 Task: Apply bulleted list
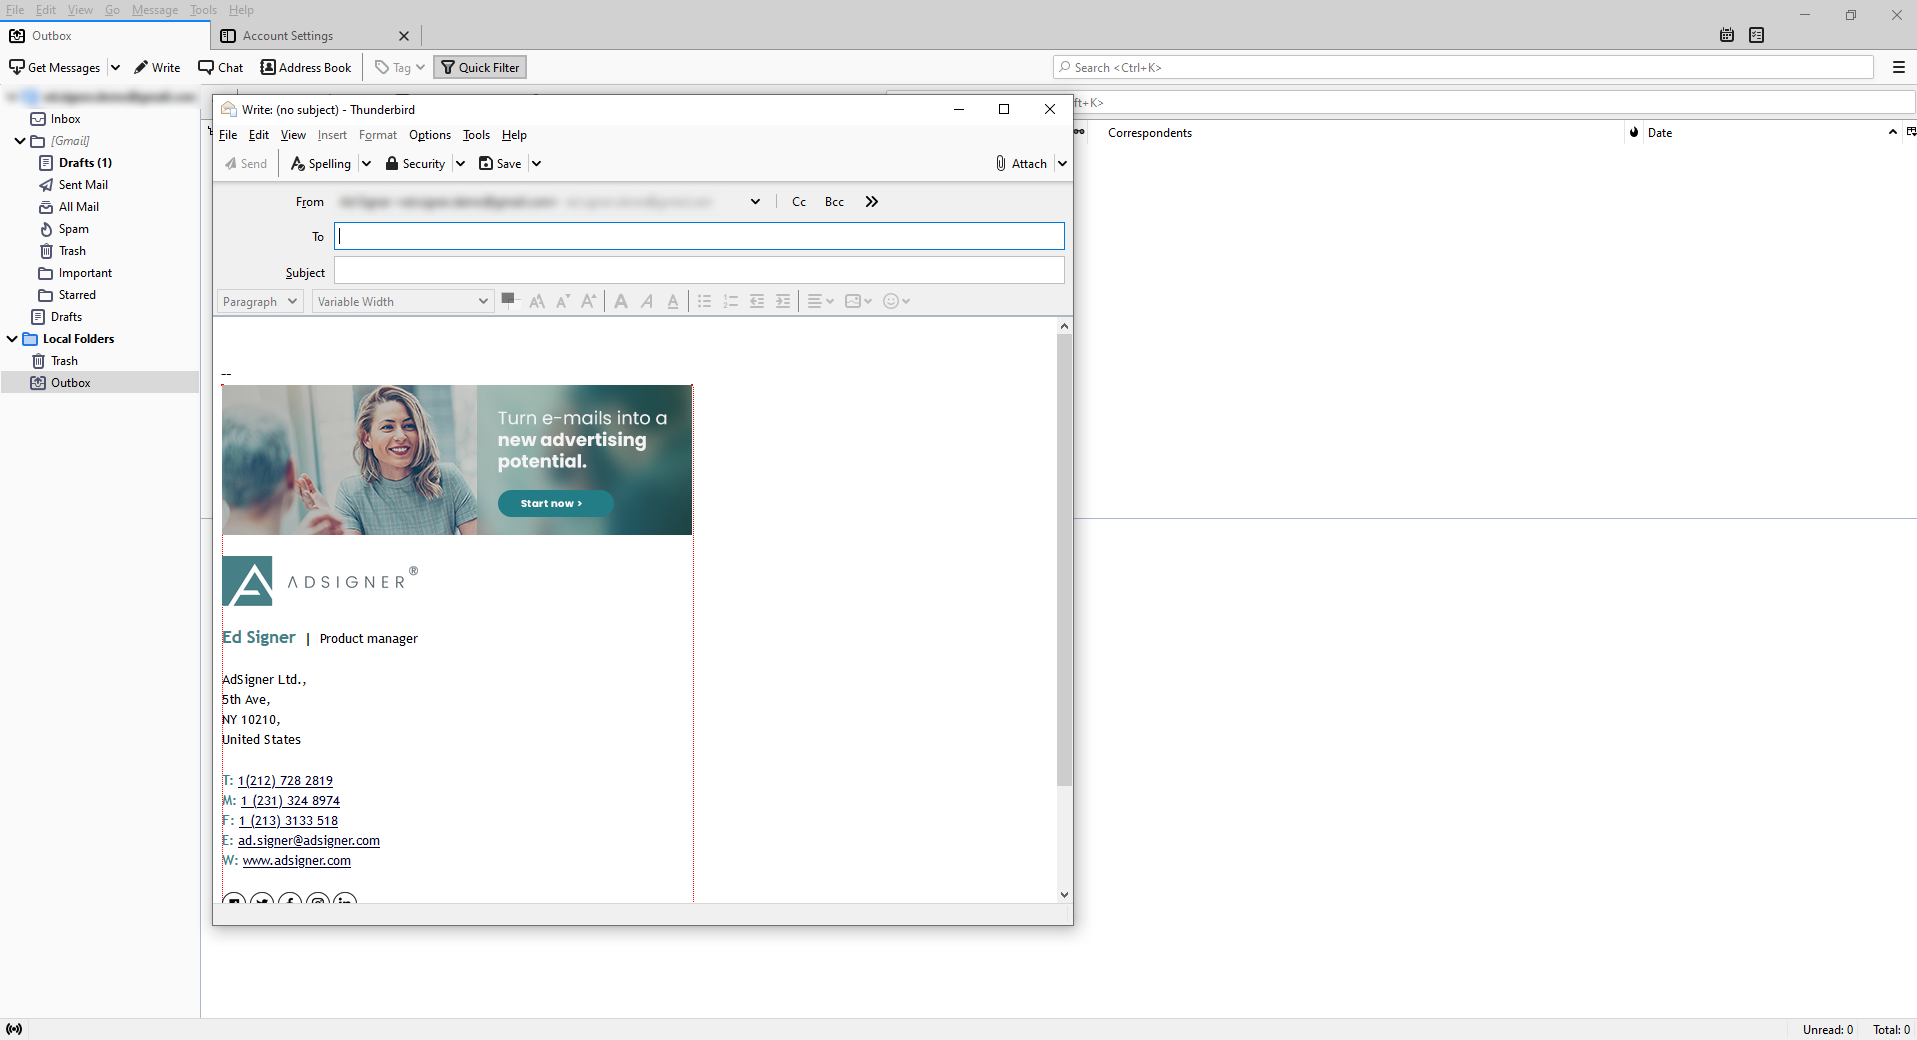(704, 301)
